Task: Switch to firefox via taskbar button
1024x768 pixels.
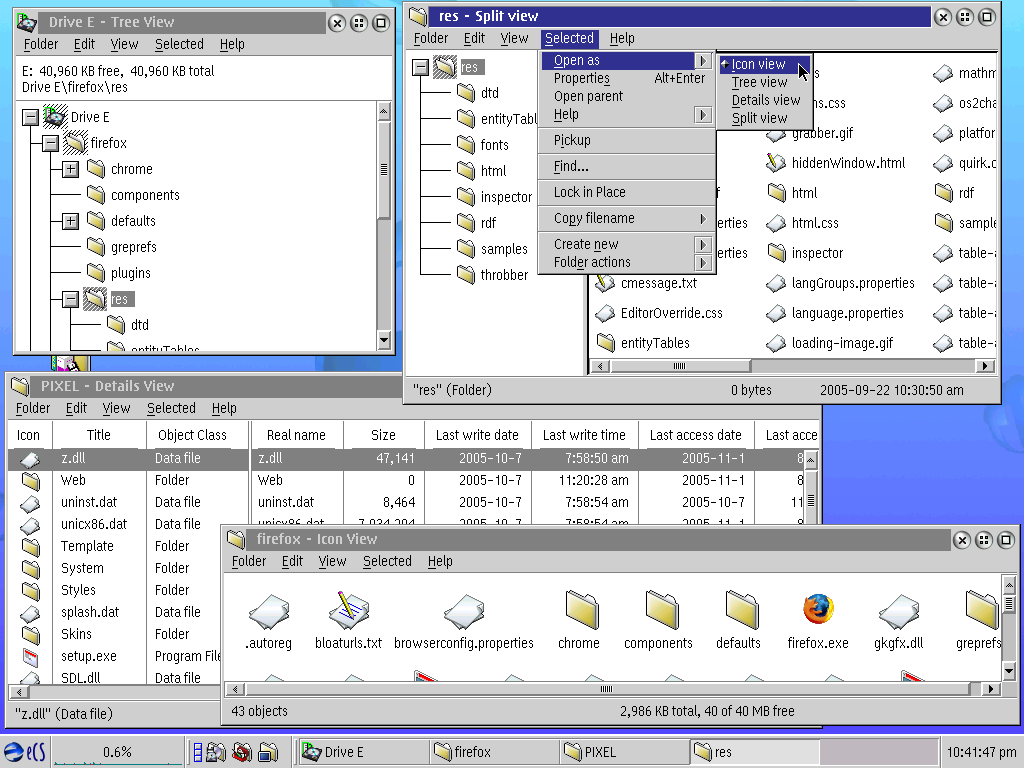Action: pyautogui.click(x=494, y=752)
